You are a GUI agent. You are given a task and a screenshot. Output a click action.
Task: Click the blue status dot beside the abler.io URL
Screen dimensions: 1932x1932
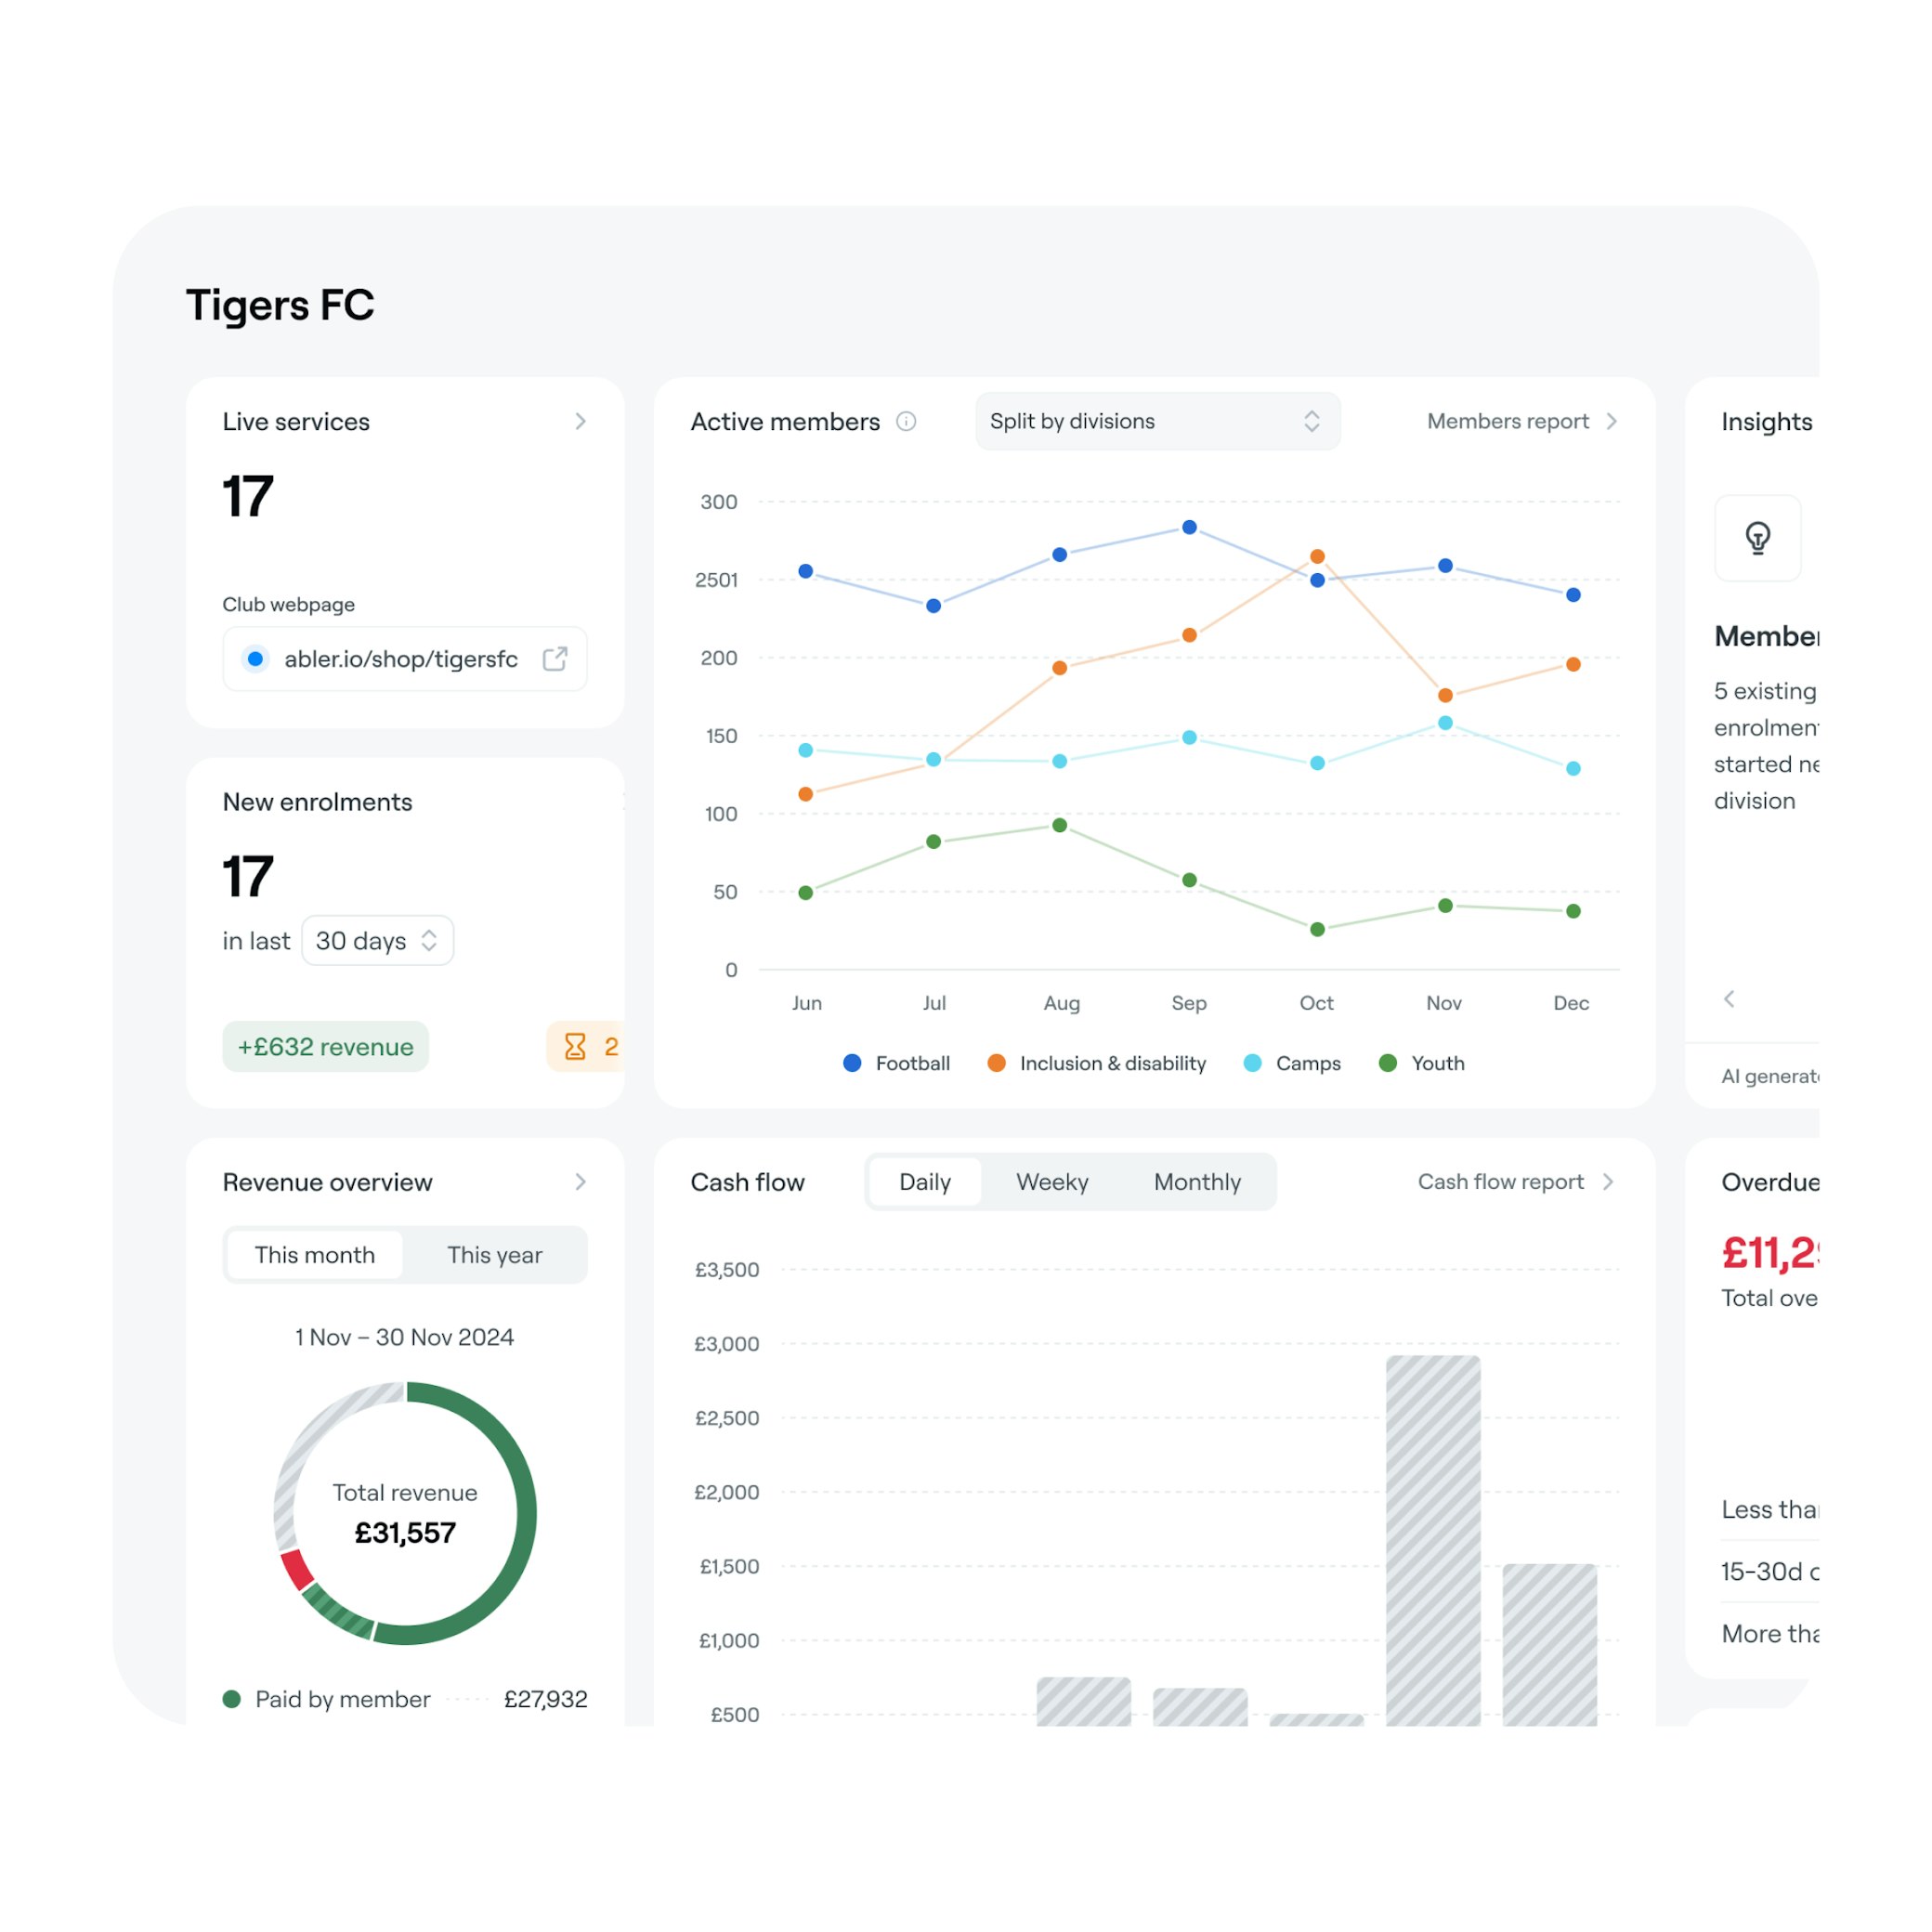click(x=256, y=659)
